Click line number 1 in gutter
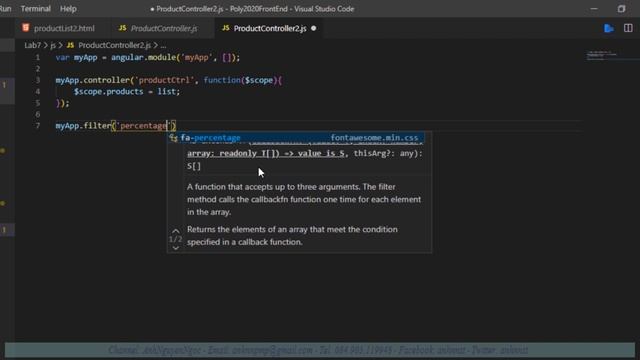Screen dimensions: 640x360 click(x=38, y=58)
